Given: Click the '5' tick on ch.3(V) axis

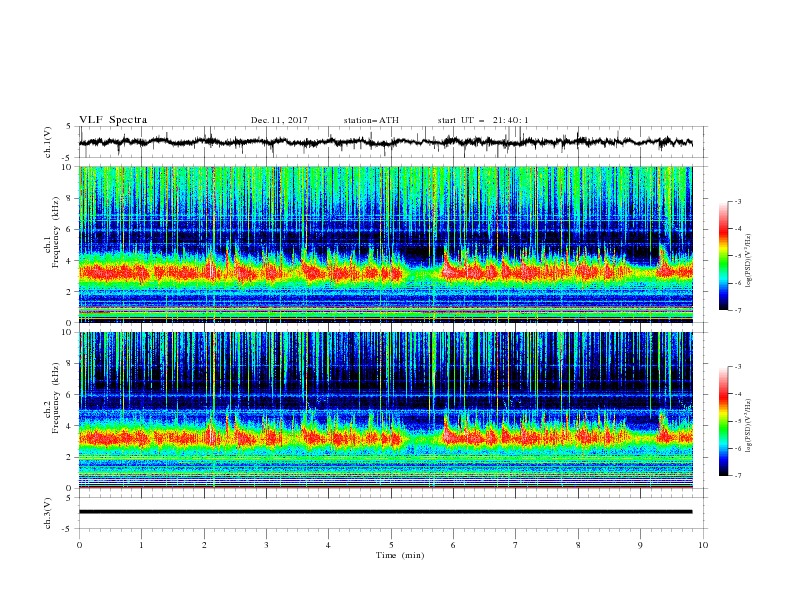Looking at the screenshot, I should tap(69, 497).
